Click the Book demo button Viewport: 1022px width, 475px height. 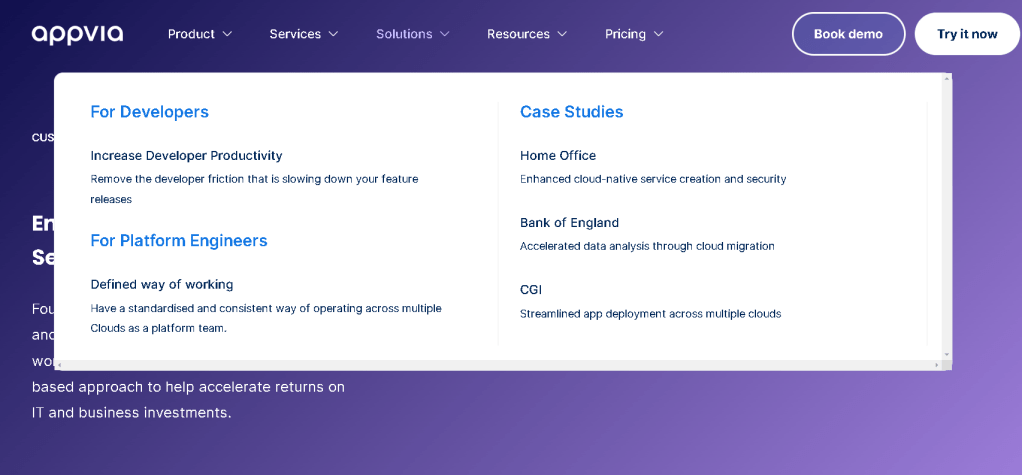(848, 34)
